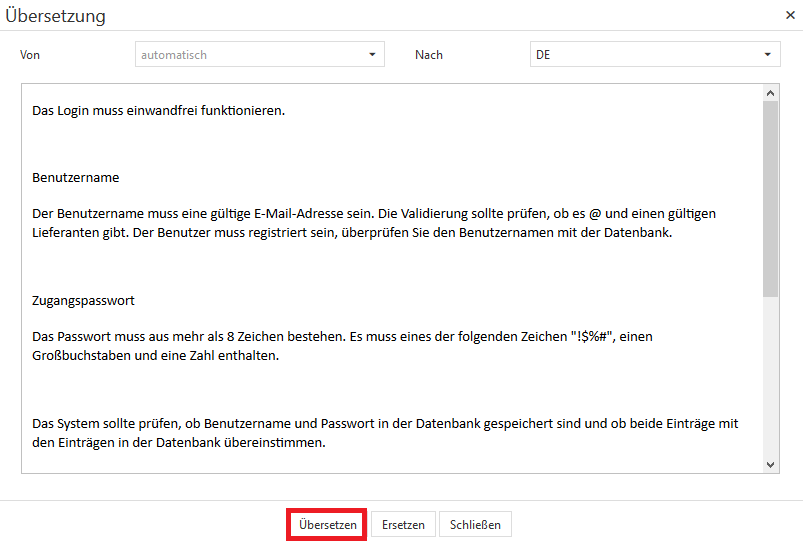Hit the Schließen button
Screen dimensions: 803x542
(475, 525)
